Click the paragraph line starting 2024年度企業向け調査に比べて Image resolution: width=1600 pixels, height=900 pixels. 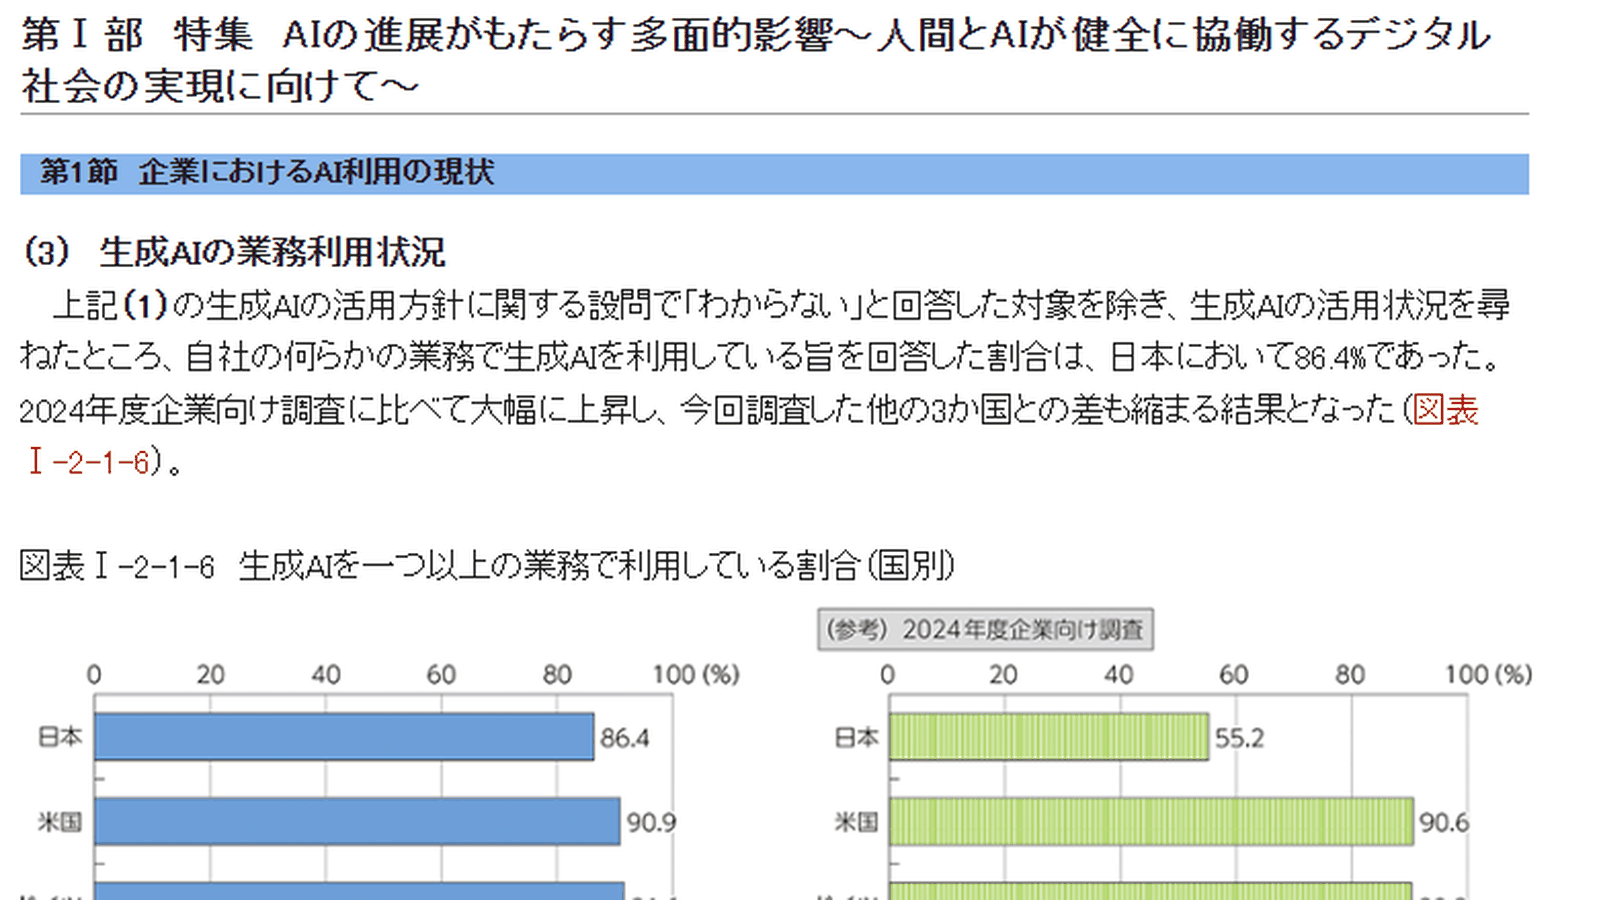pos(749,410)
